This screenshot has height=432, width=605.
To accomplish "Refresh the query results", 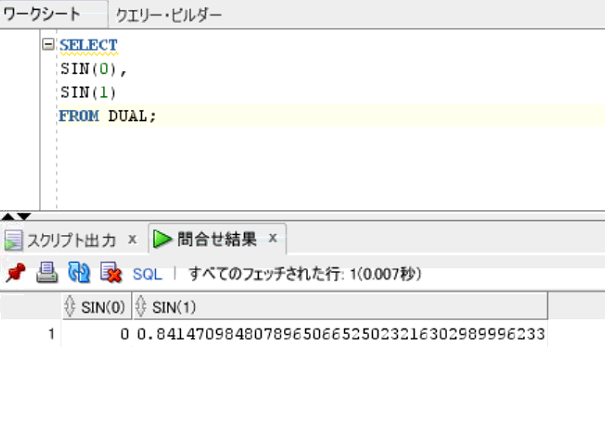I will 79,272.
